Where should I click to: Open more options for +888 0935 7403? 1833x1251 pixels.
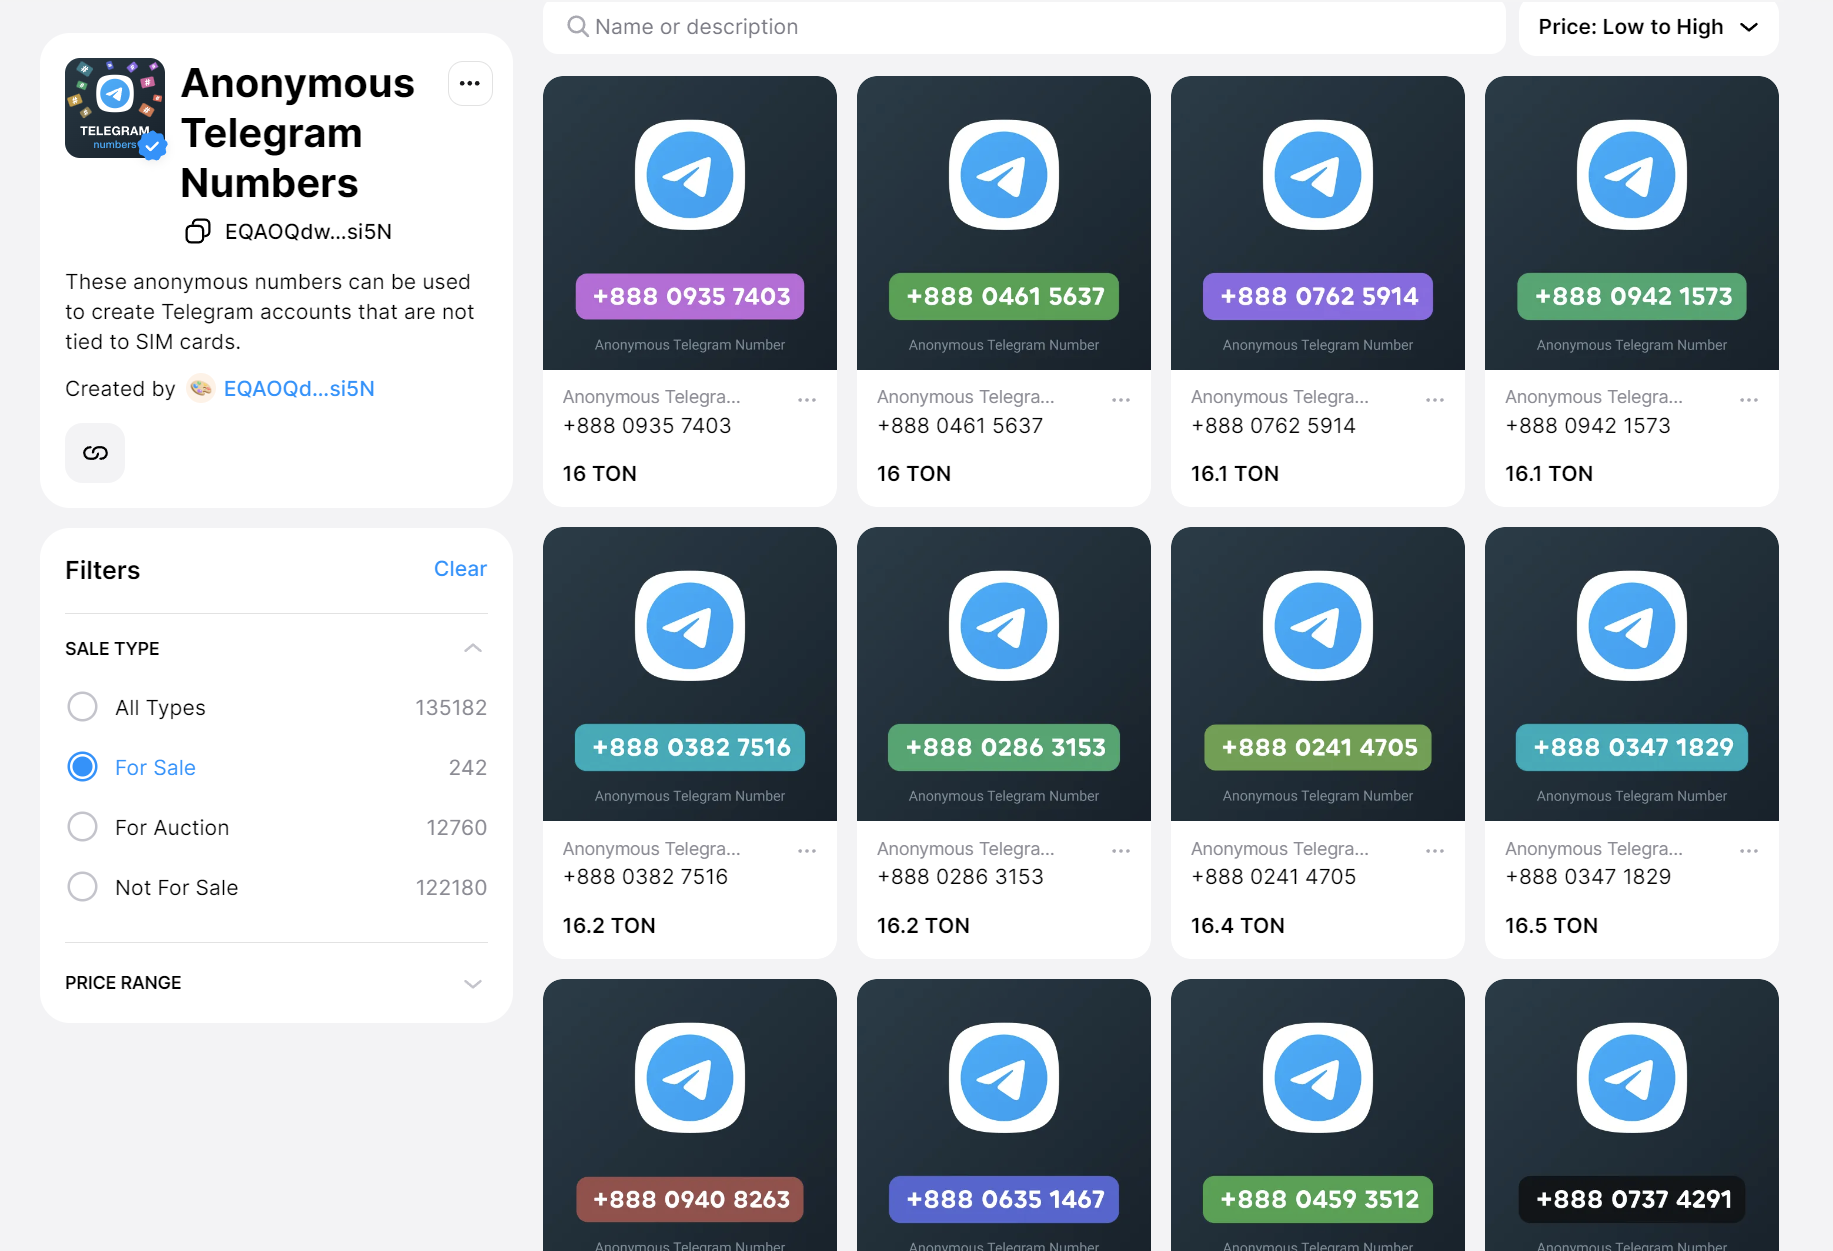point(807,399)
